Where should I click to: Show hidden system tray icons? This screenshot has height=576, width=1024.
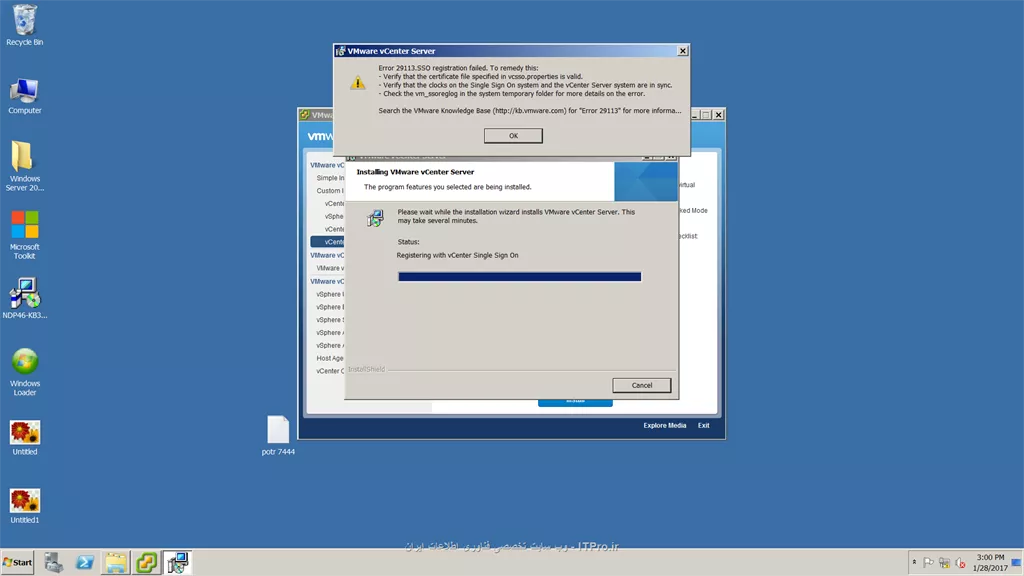pos(914,562)
